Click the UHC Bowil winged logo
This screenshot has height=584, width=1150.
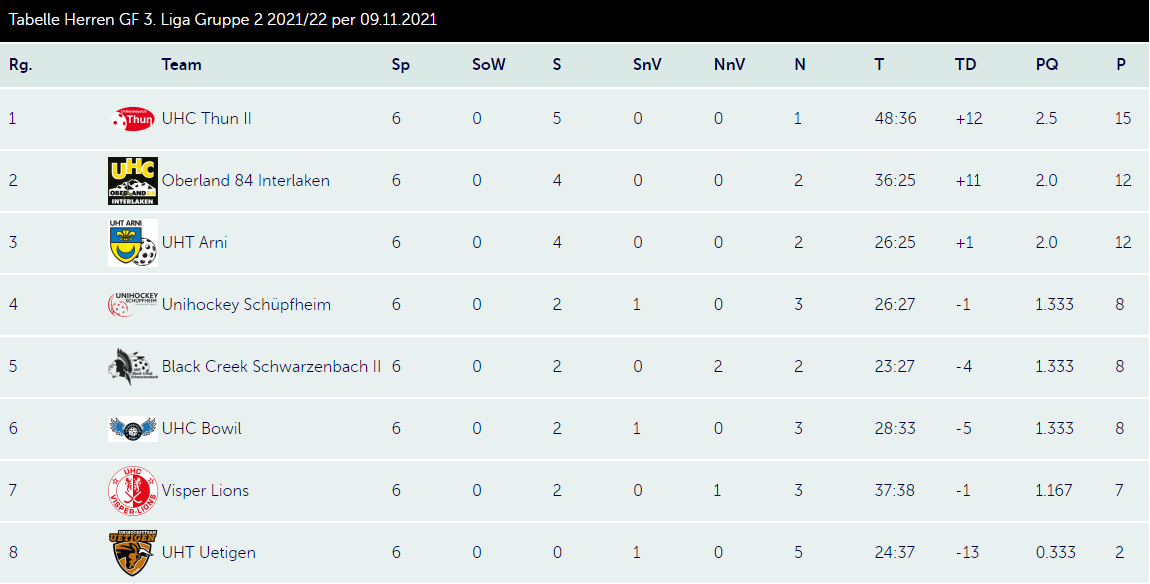[x=133, y=428]
